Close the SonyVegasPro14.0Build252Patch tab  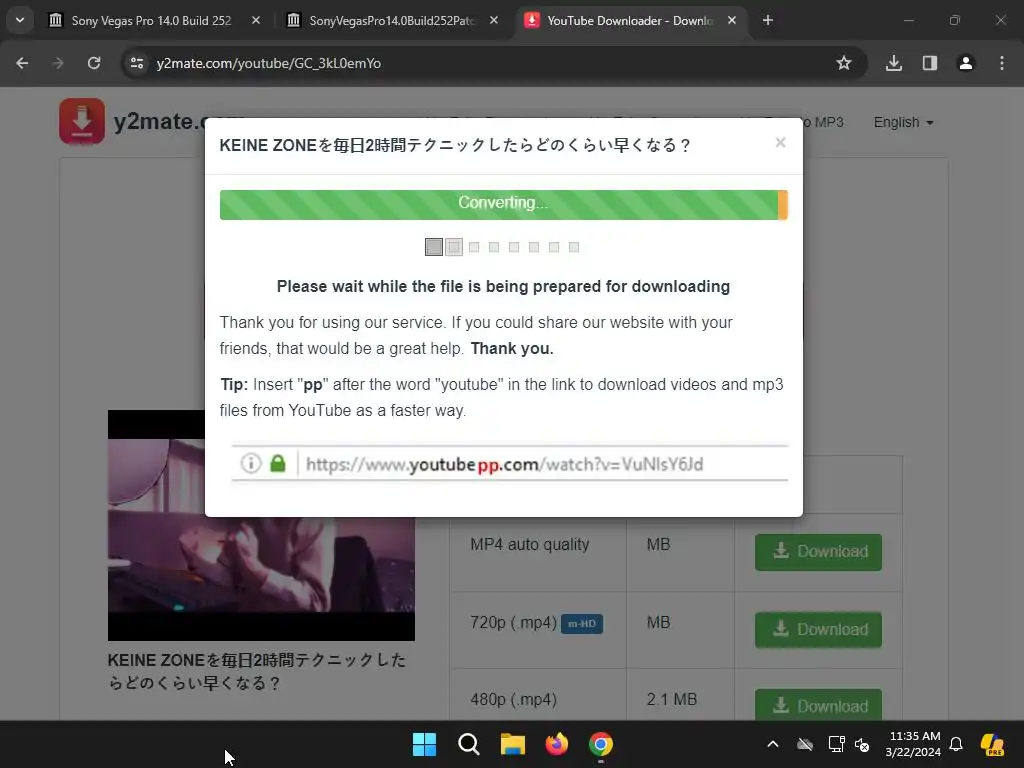[x=494, y=20]
